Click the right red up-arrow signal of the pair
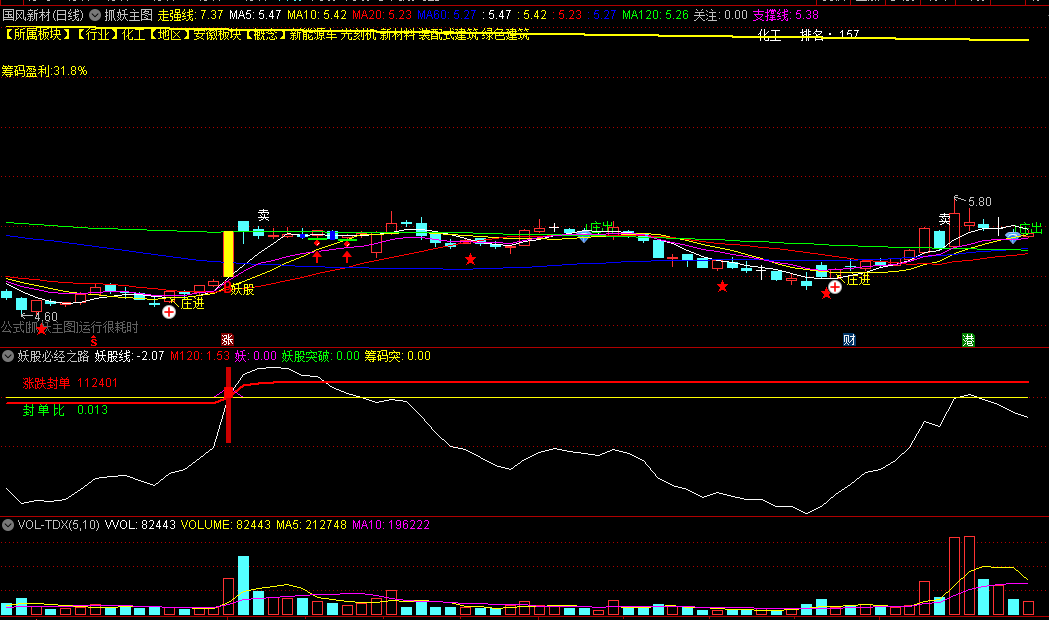Image resolution: width=1049 pixels, height=620 pixels. [x=347, y=255]
